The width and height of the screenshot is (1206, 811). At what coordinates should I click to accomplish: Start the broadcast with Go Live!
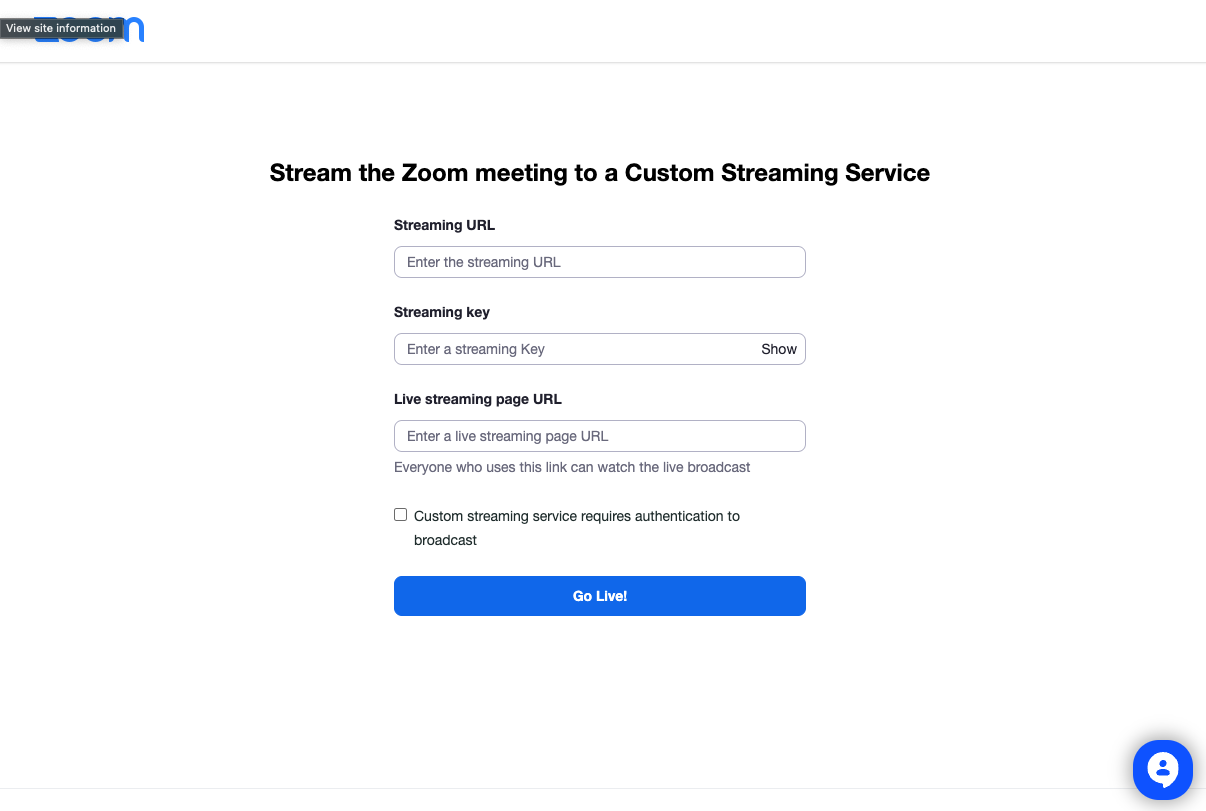(600, 596)
